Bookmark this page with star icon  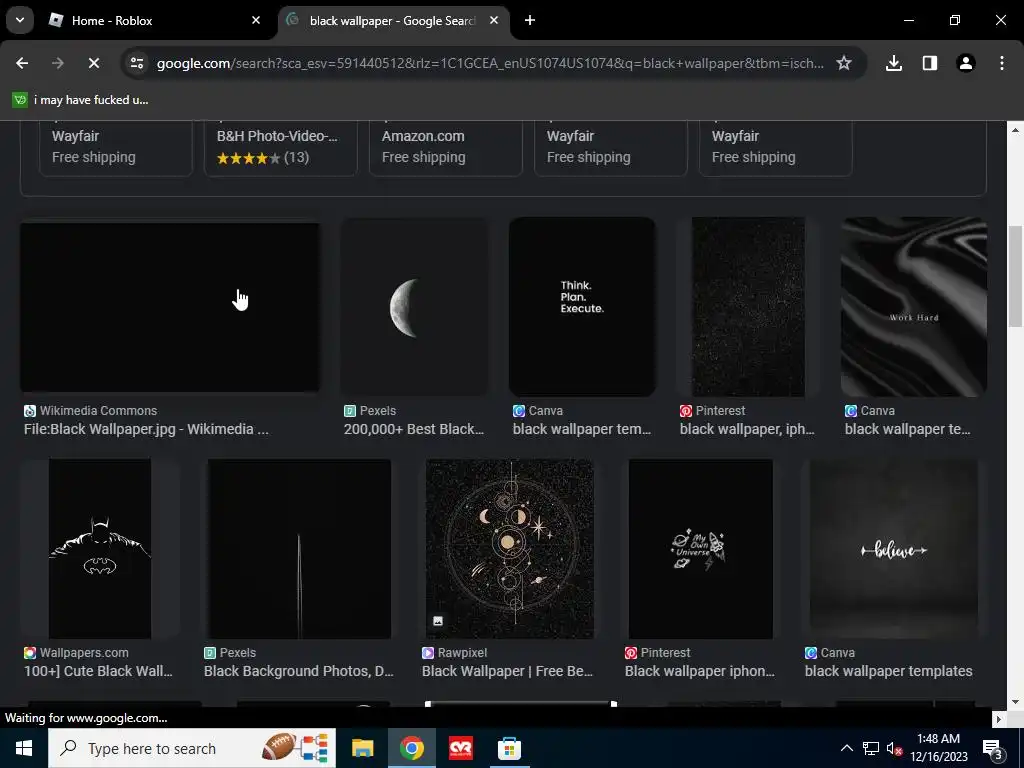click(x=844, y=63)
